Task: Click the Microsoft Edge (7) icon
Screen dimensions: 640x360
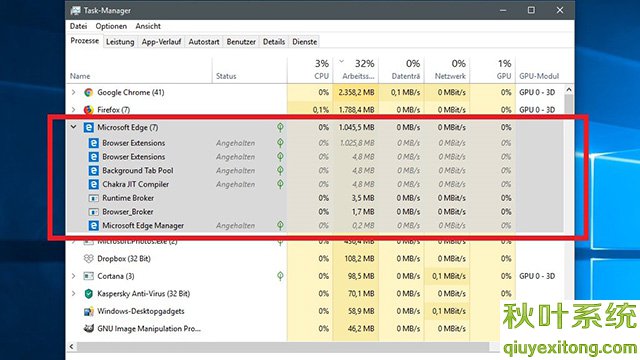Action: [89, 127]
